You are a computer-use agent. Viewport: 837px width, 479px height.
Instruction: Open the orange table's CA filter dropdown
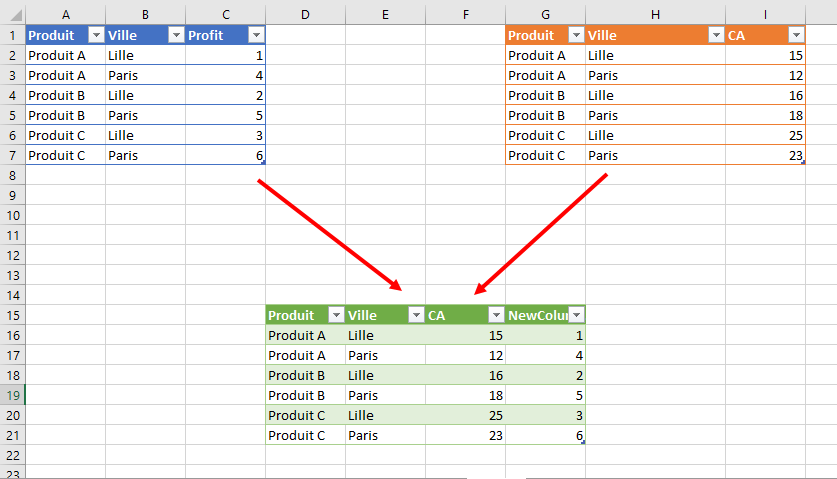pos(795,35)
